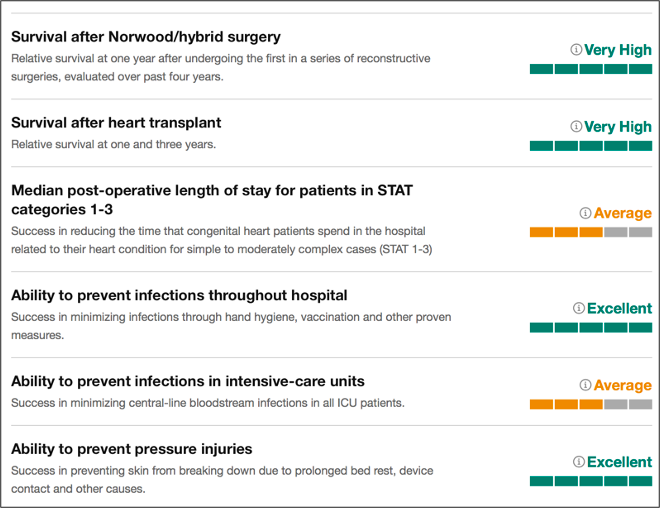Click info icon next to intensive-care units Average
Screen dimensions: 660x508
[585, 385]
